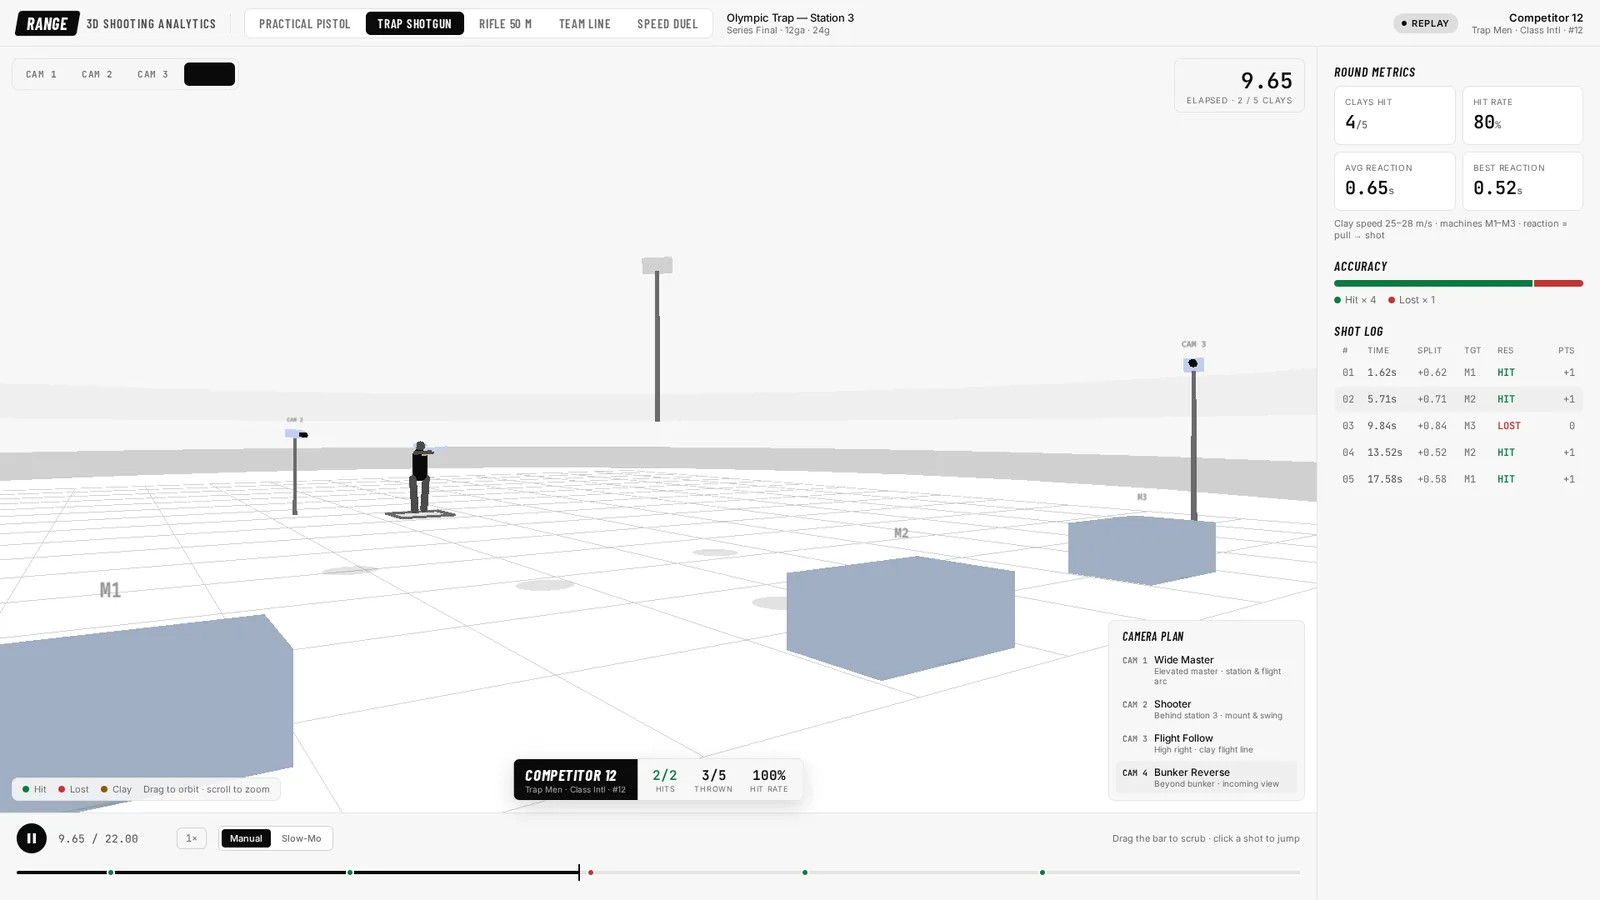
Task: Click the CAM 2 camera head near the shooter
Action: (297, 434)
